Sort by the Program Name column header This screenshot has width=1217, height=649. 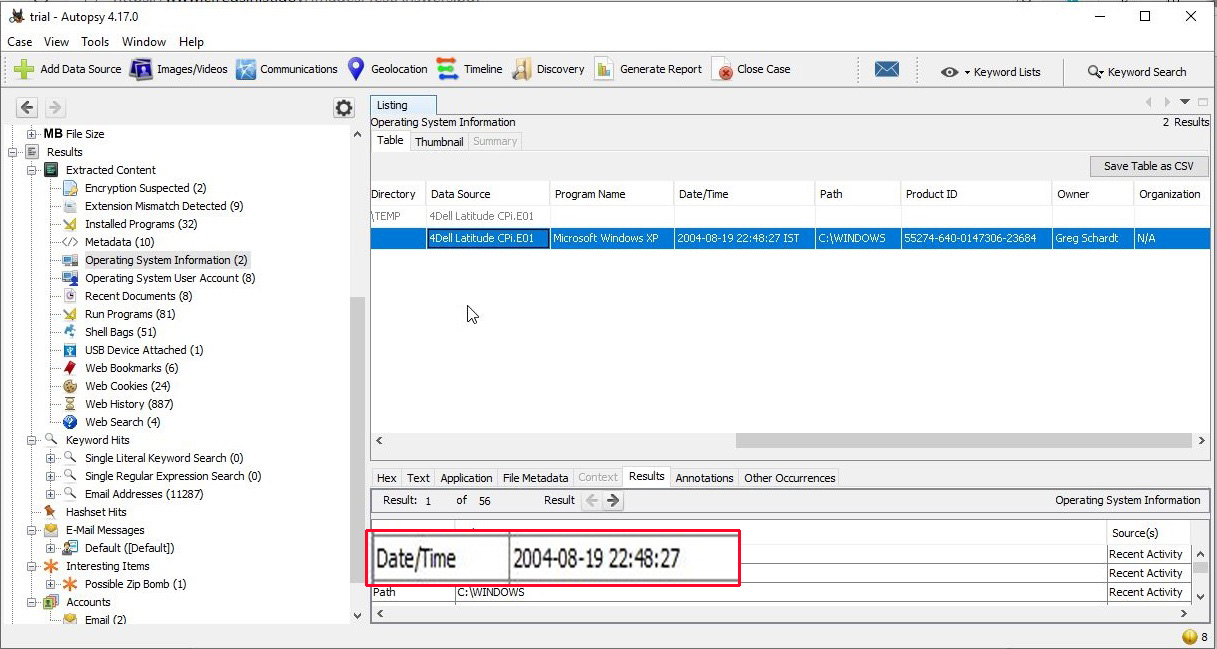click(612, 194)
